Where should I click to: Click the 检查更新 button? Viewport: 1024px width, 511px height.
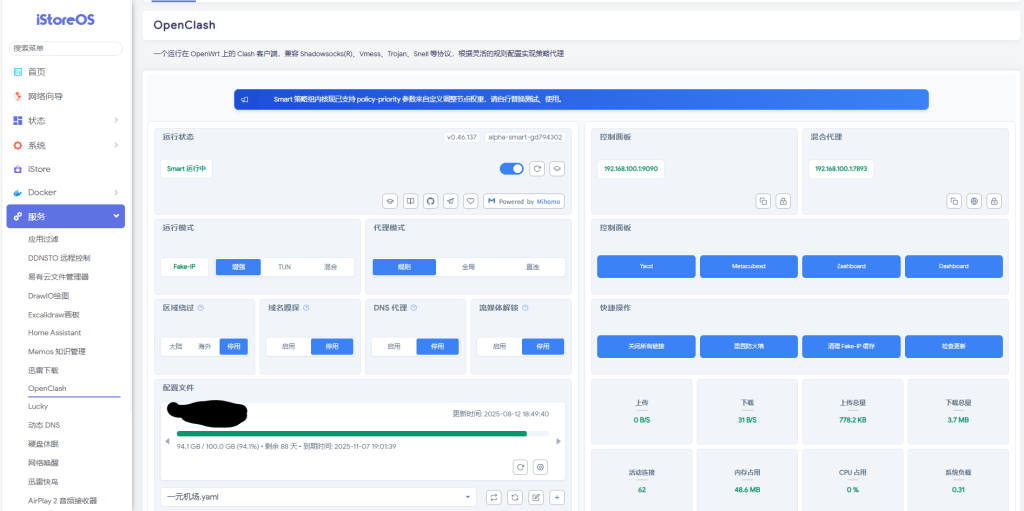(954, 346)
